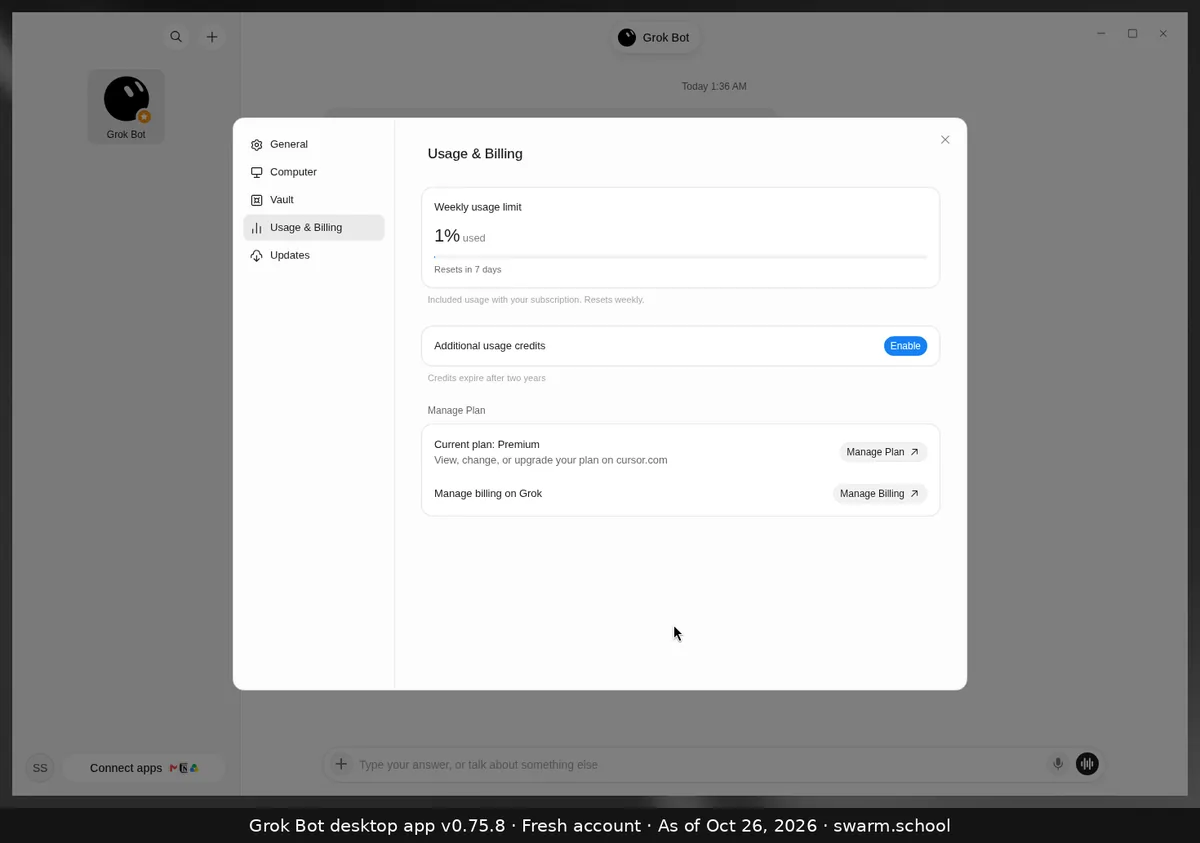Screen dimensions: 1200x843
Task: Click the '1%' usage value
Action: (446, 236)
